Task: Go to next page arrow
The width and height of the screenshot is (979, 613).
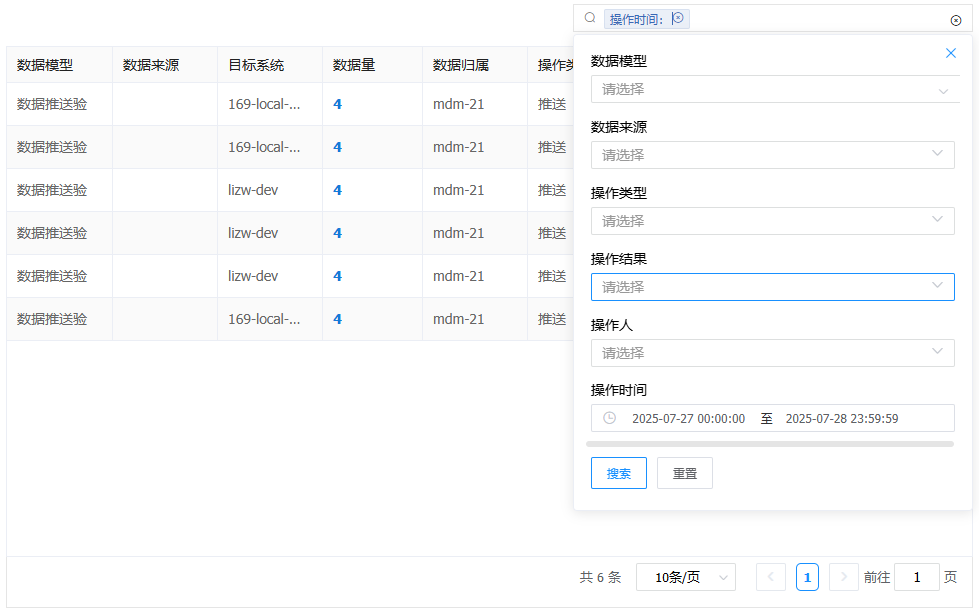Action: coord(844,577)
